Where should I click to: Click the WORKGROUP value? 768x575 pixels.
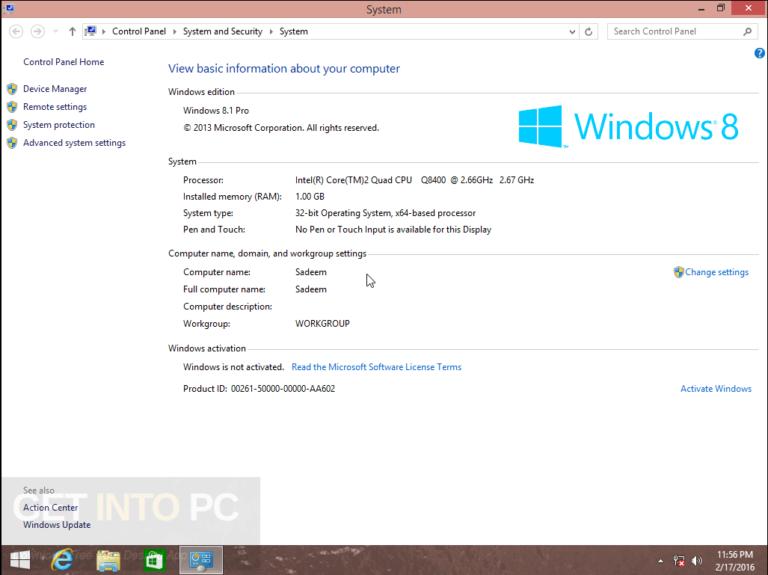click(322, 324)
